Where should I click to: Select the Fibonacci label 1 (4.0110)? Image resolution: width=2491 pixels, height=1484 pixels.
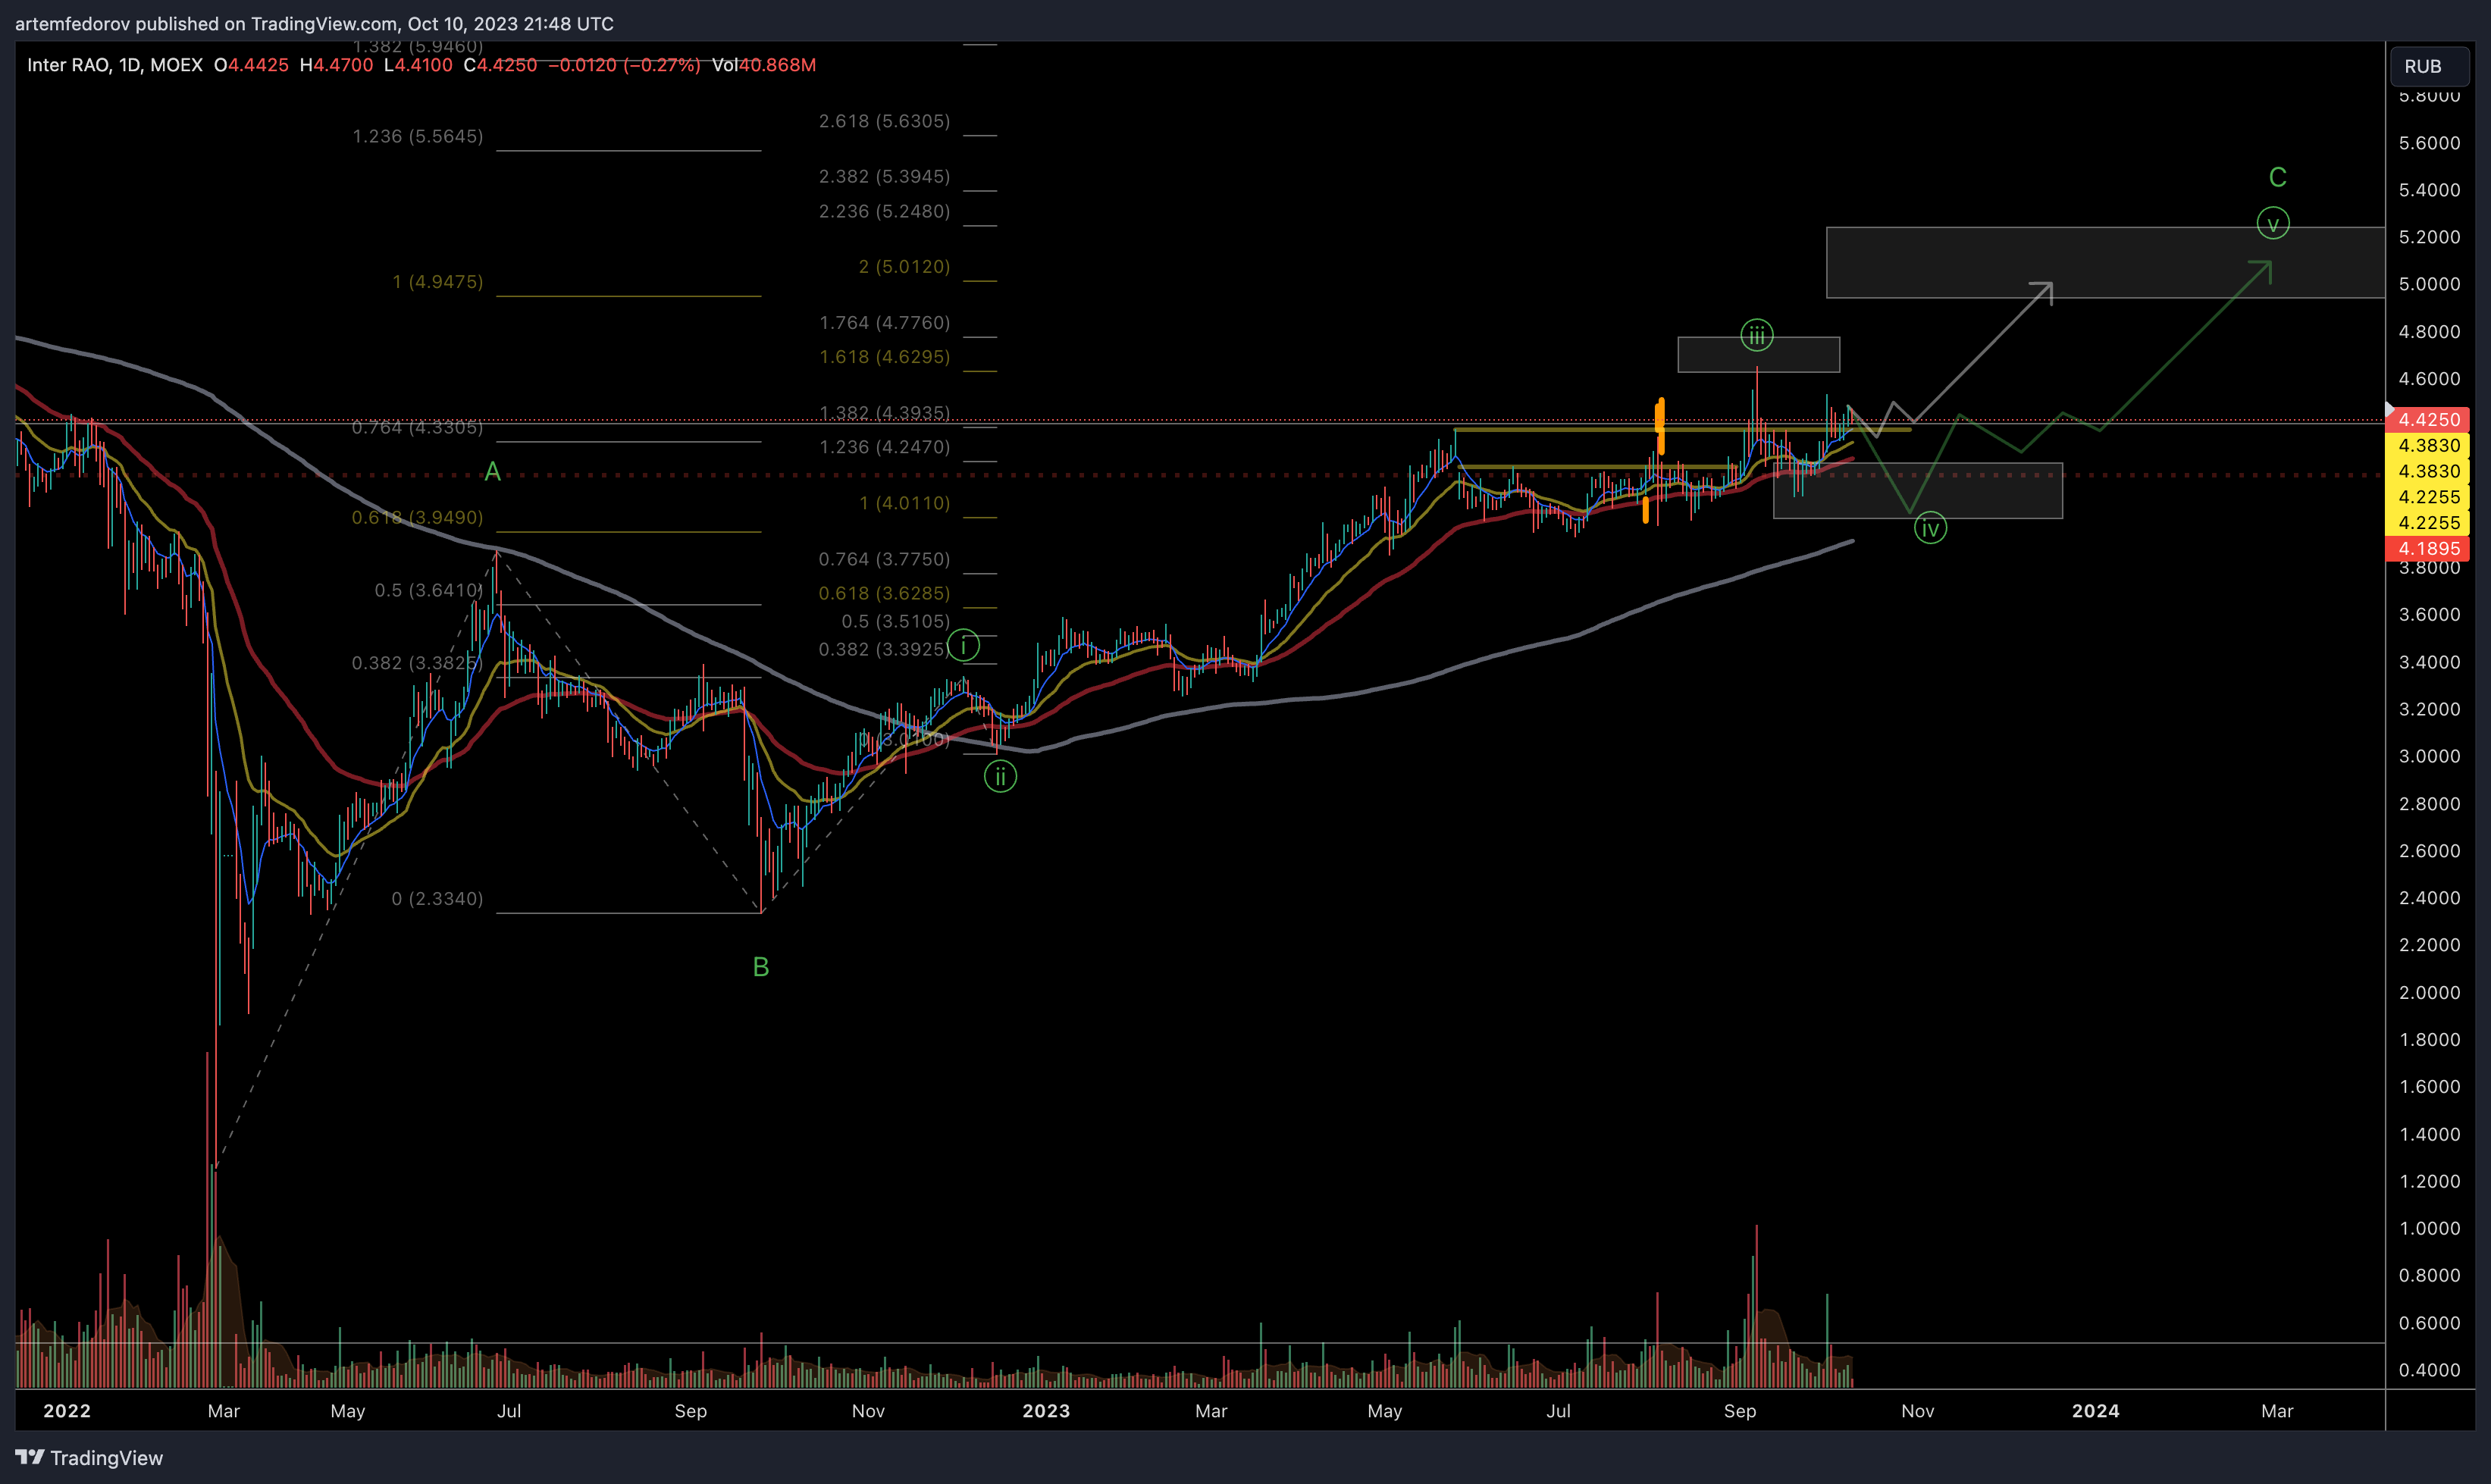904,503
